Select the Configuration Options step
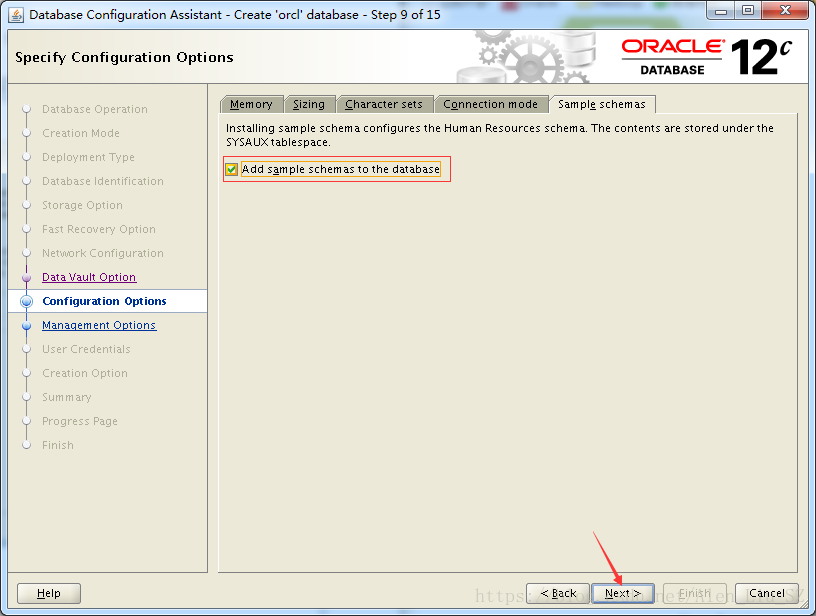The height and width of the screenshot is (616, 816). 104,301
